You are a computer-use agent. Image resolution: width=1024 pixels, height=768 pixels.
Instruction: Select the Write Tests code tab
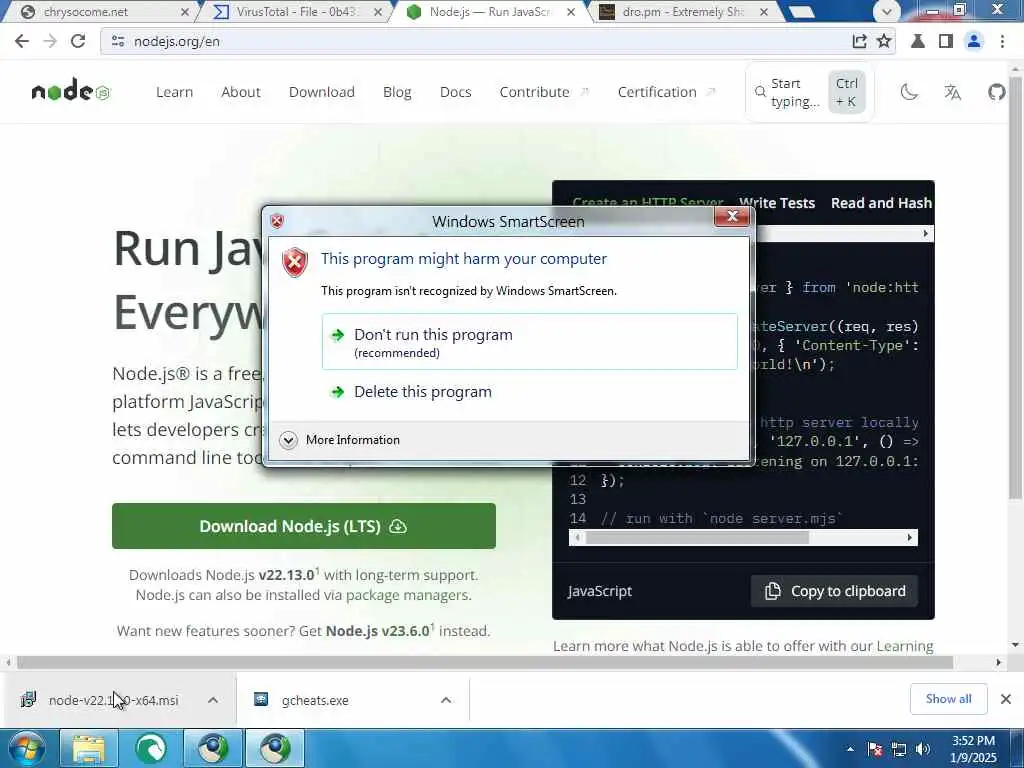(x=776, y=203)
